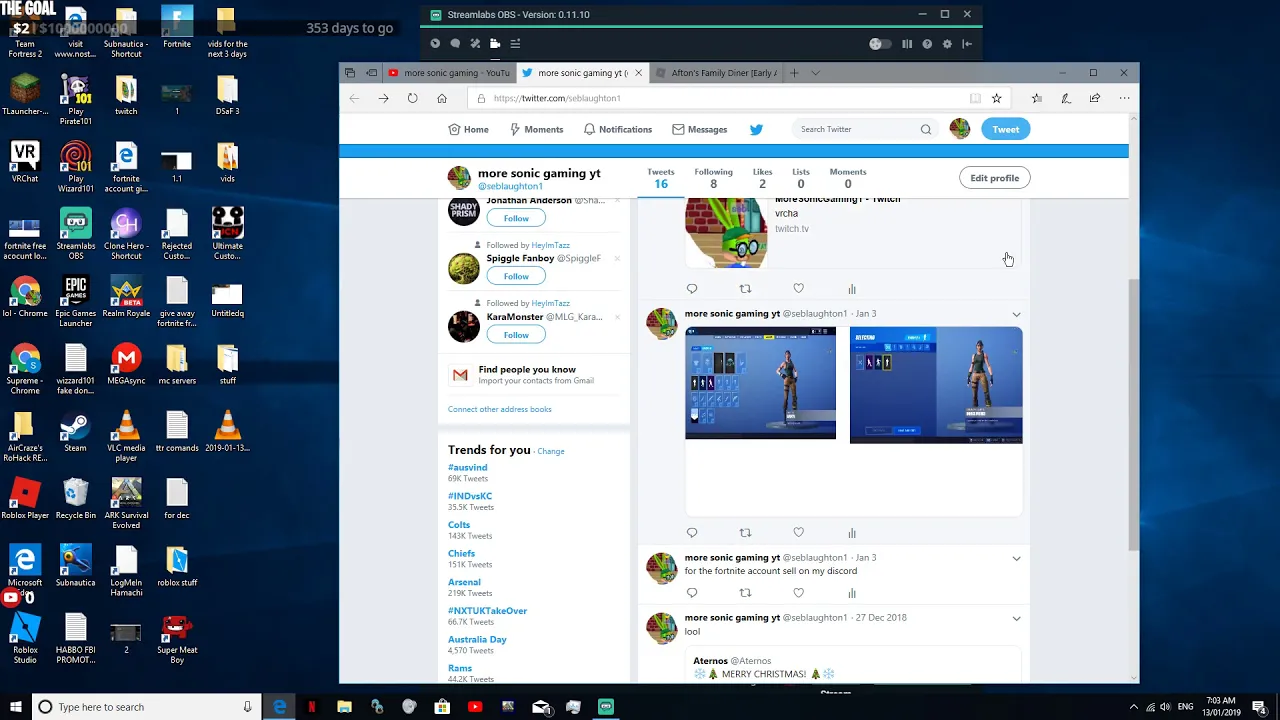The height and width of the screenshot is (720, 1280).
Task: Expand options chevron on 'fortnite account sell' tweet
Action: (x=1016, y=558)
